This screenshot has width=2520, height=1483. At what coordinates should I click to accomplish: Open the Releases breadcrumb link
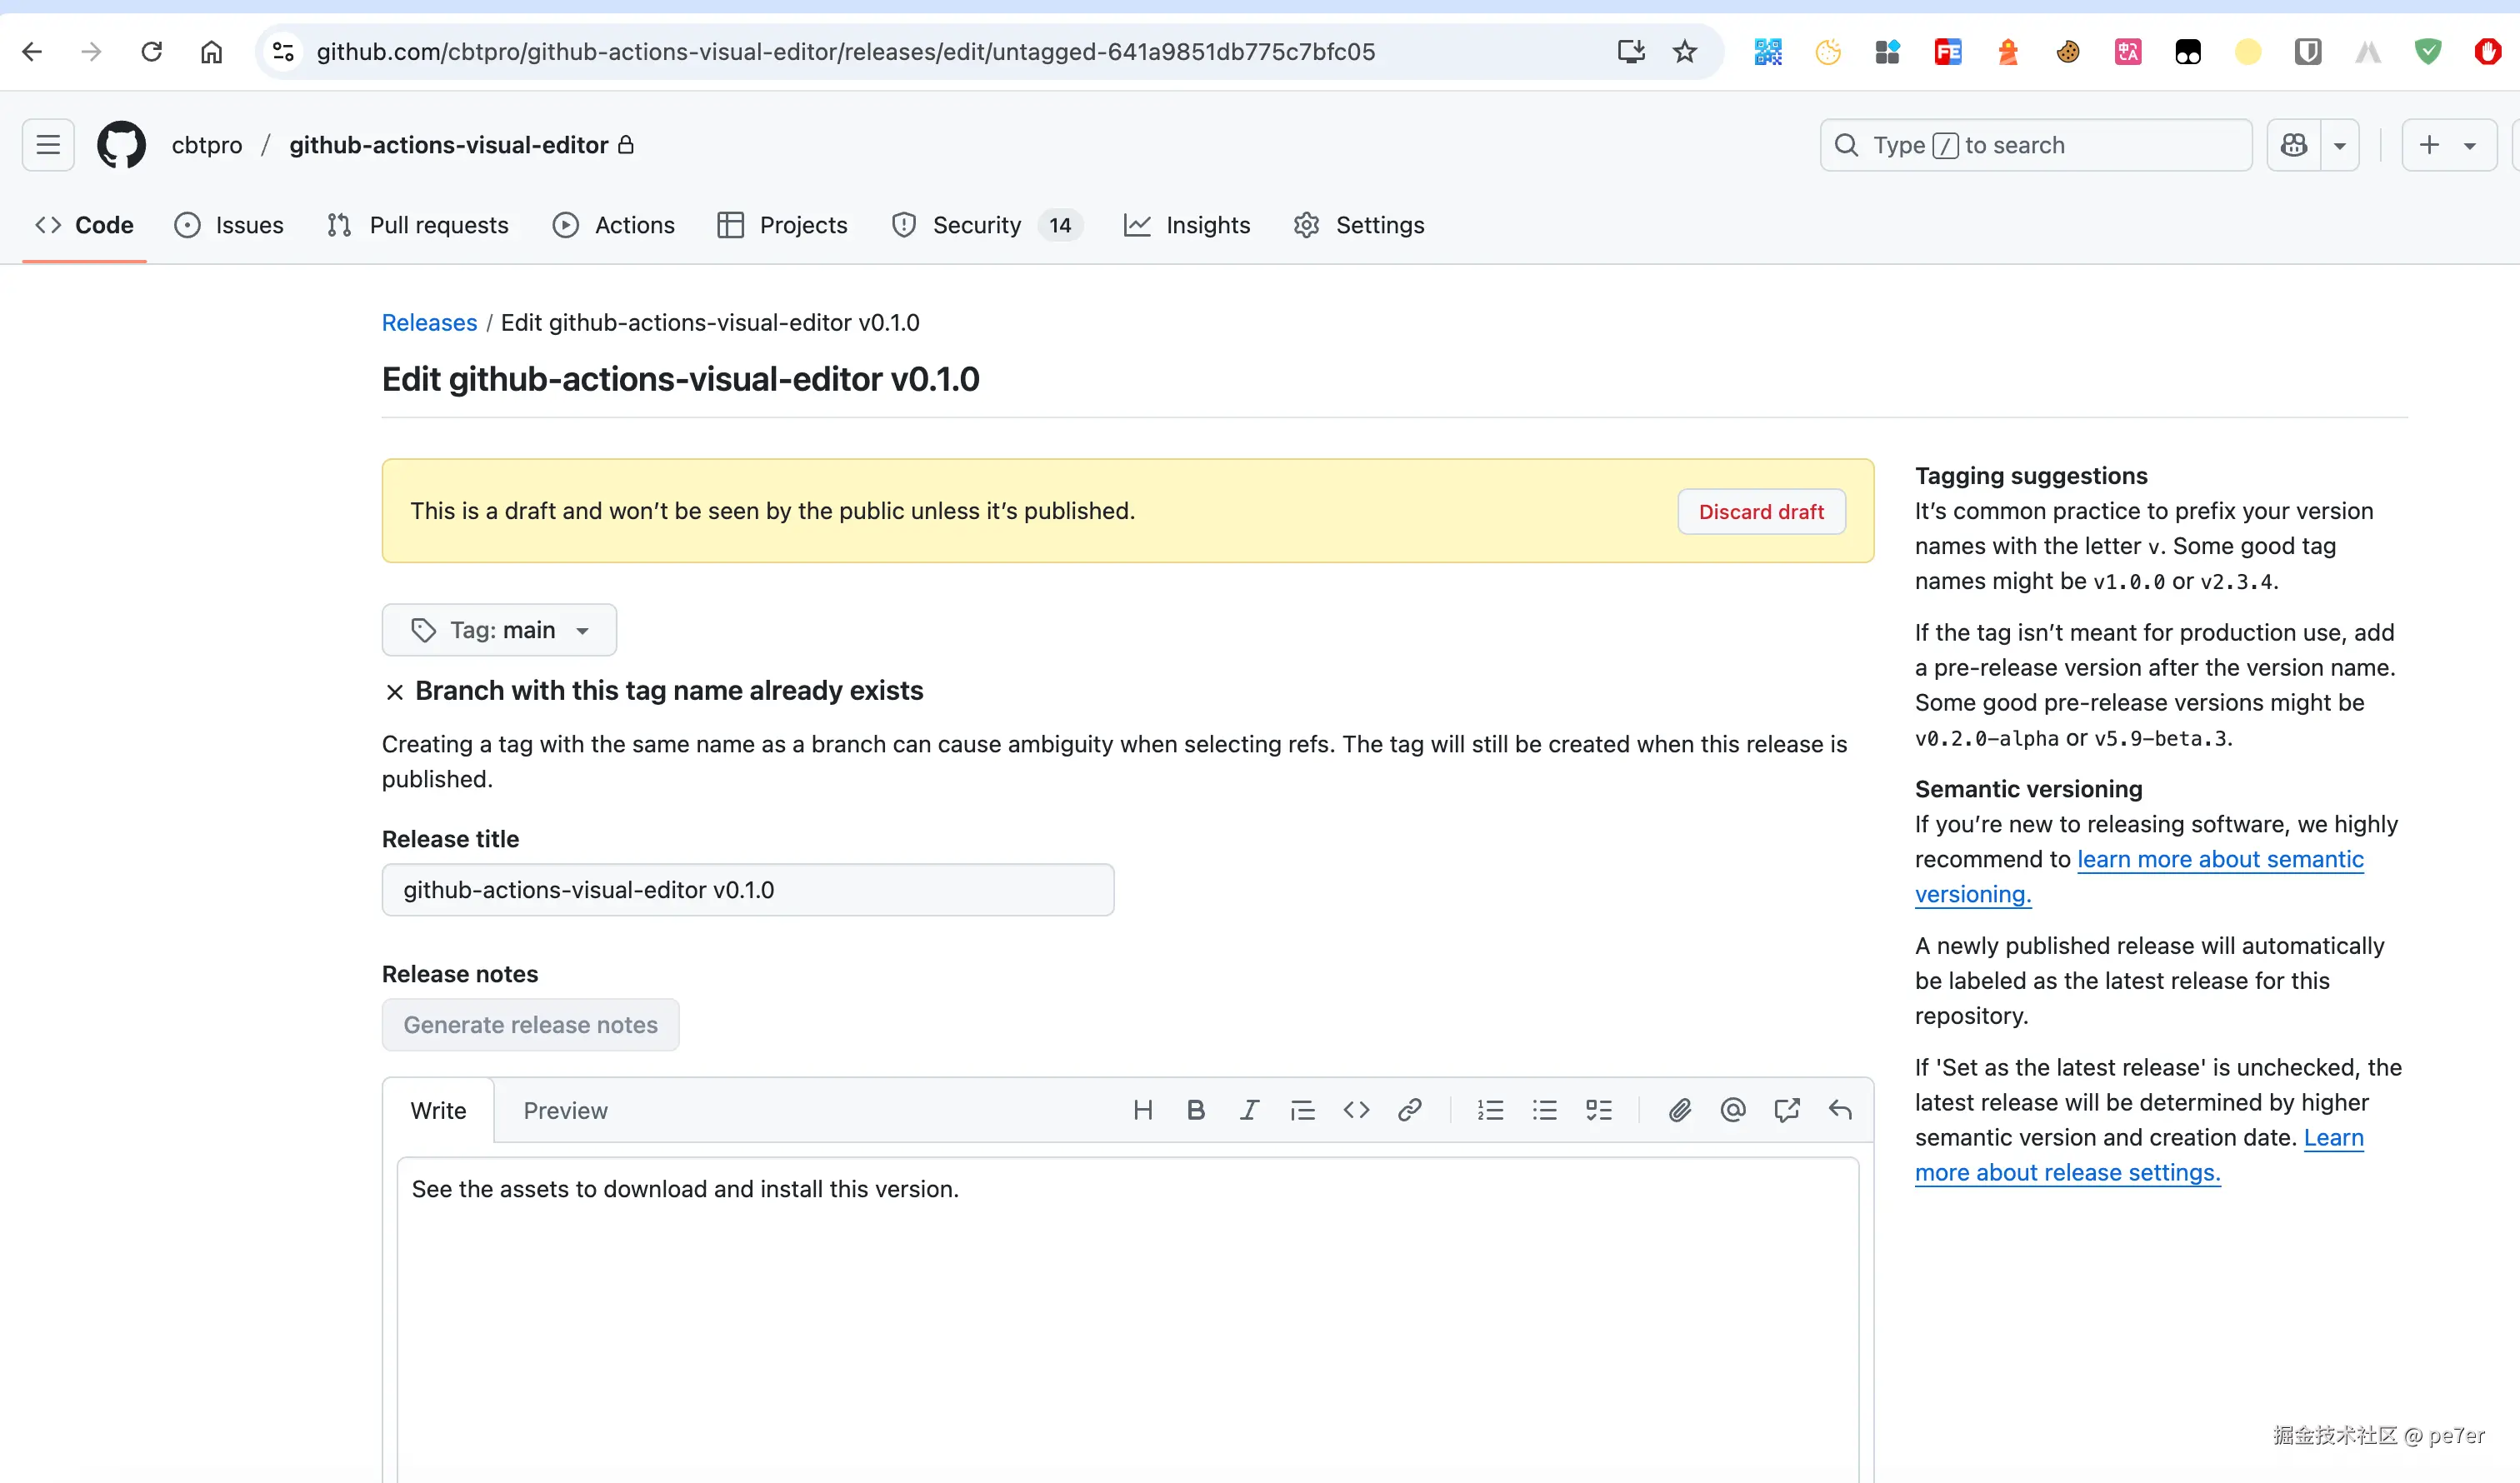pos(429,322)
